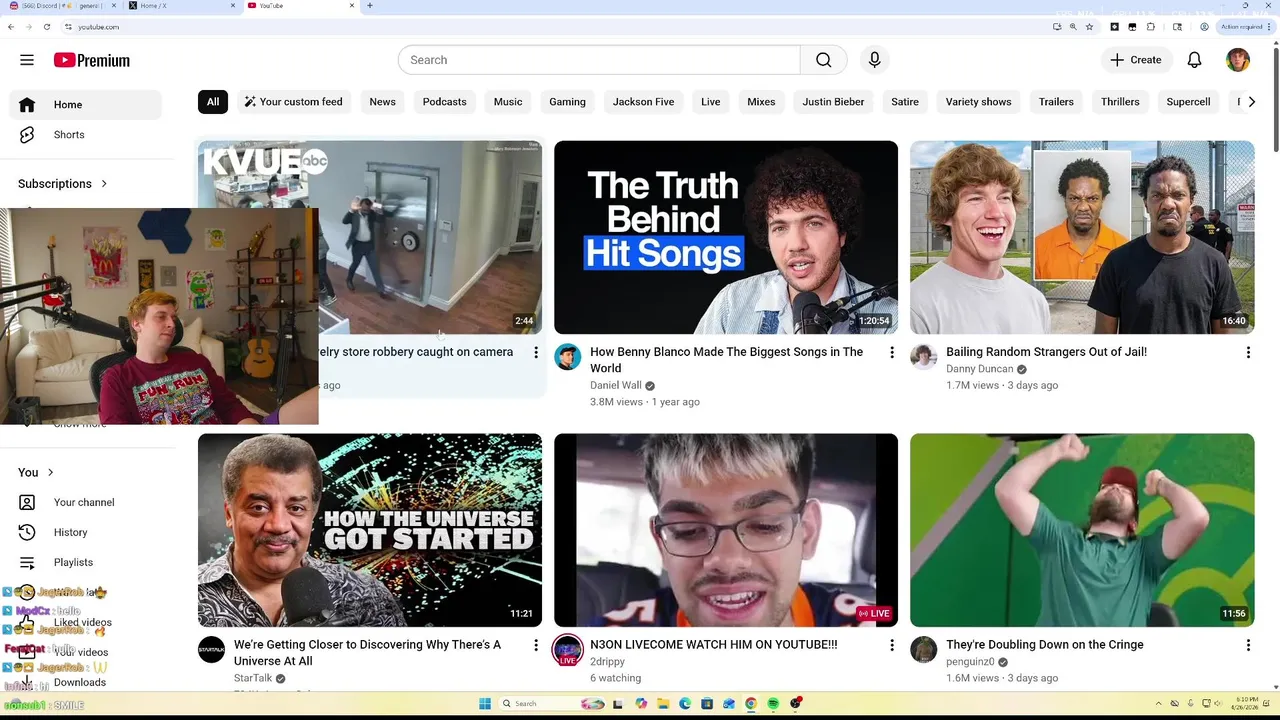Click the browser zoom magnifier icon
This screenshot has height=720, width=1280.
[1073, 27]
